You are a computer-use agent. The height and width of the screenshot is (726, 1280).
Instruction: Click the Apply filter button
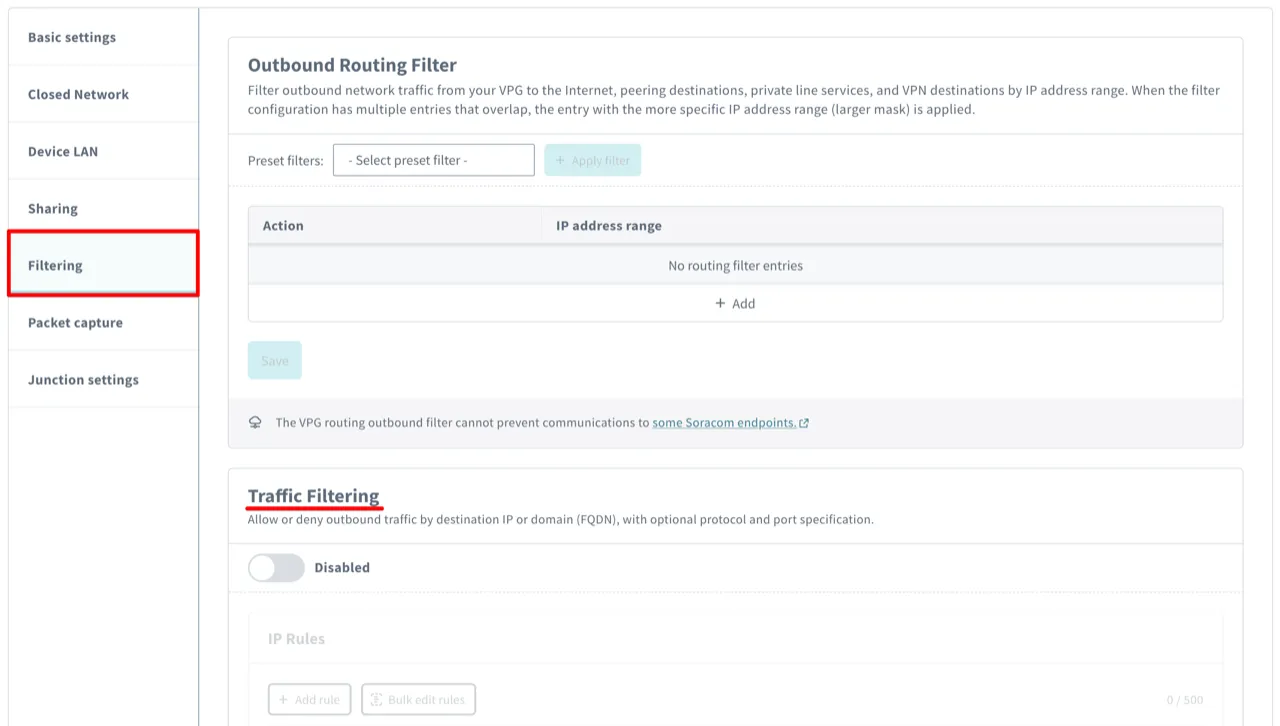point(593,160)
